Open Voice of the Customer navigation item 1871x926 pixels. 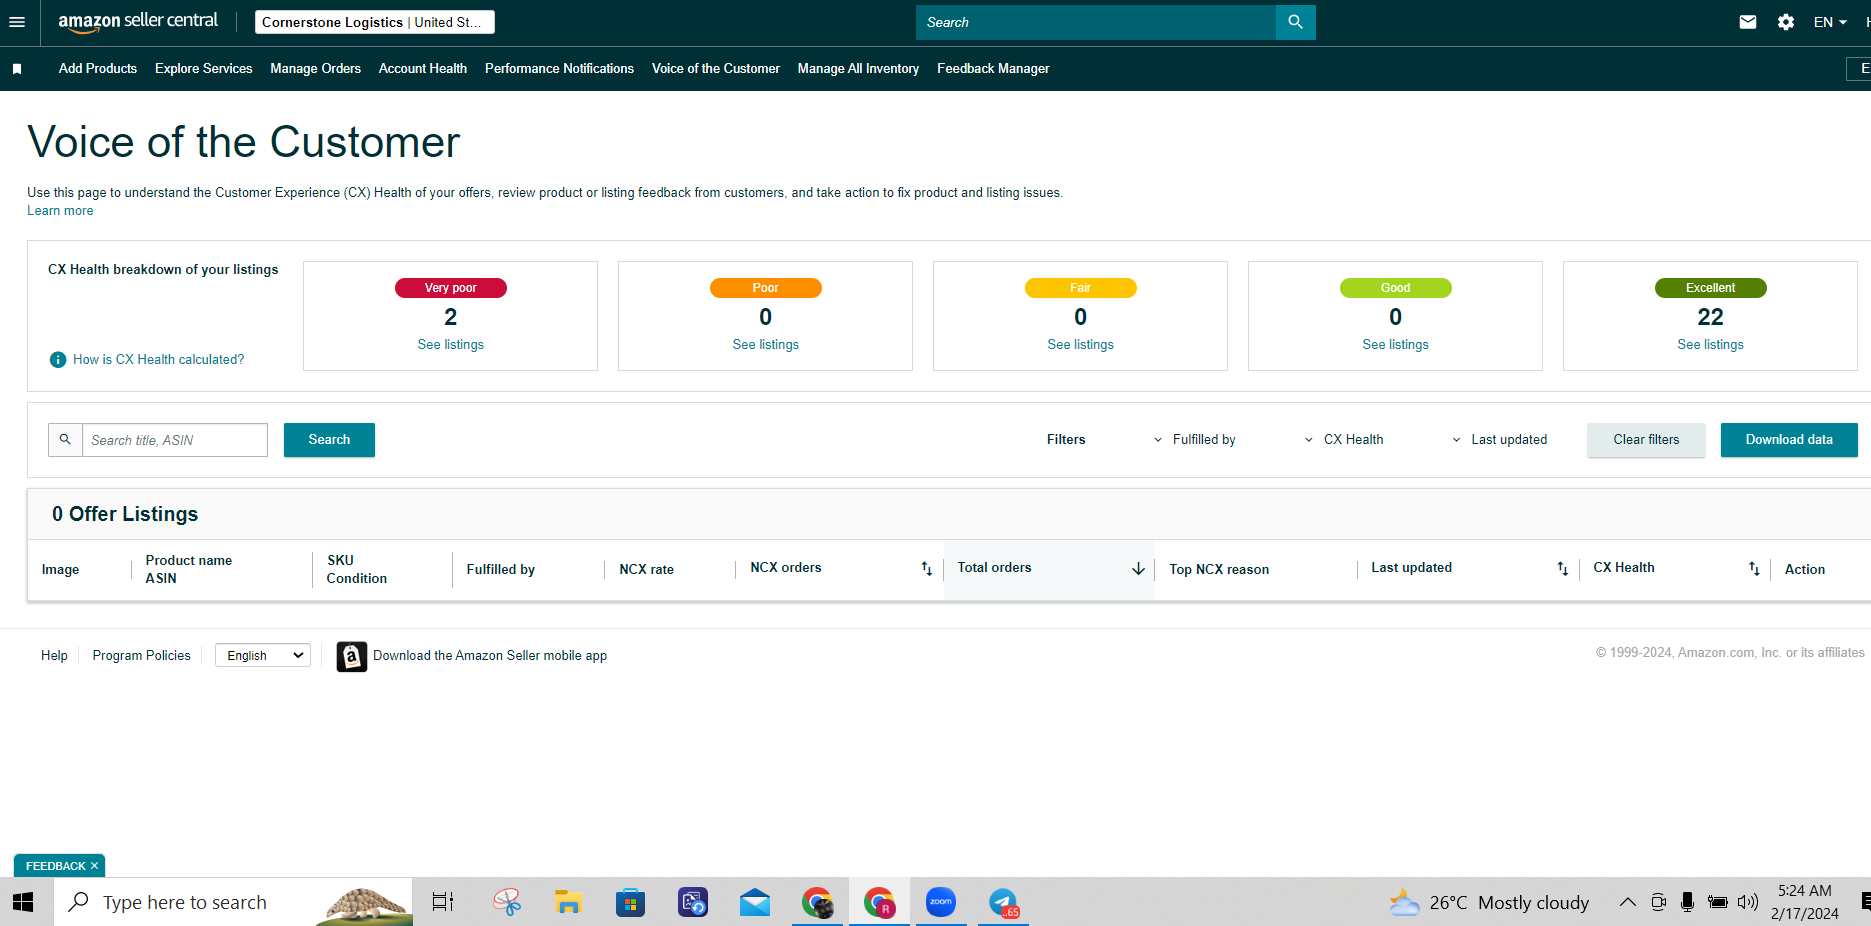(716, 69)
